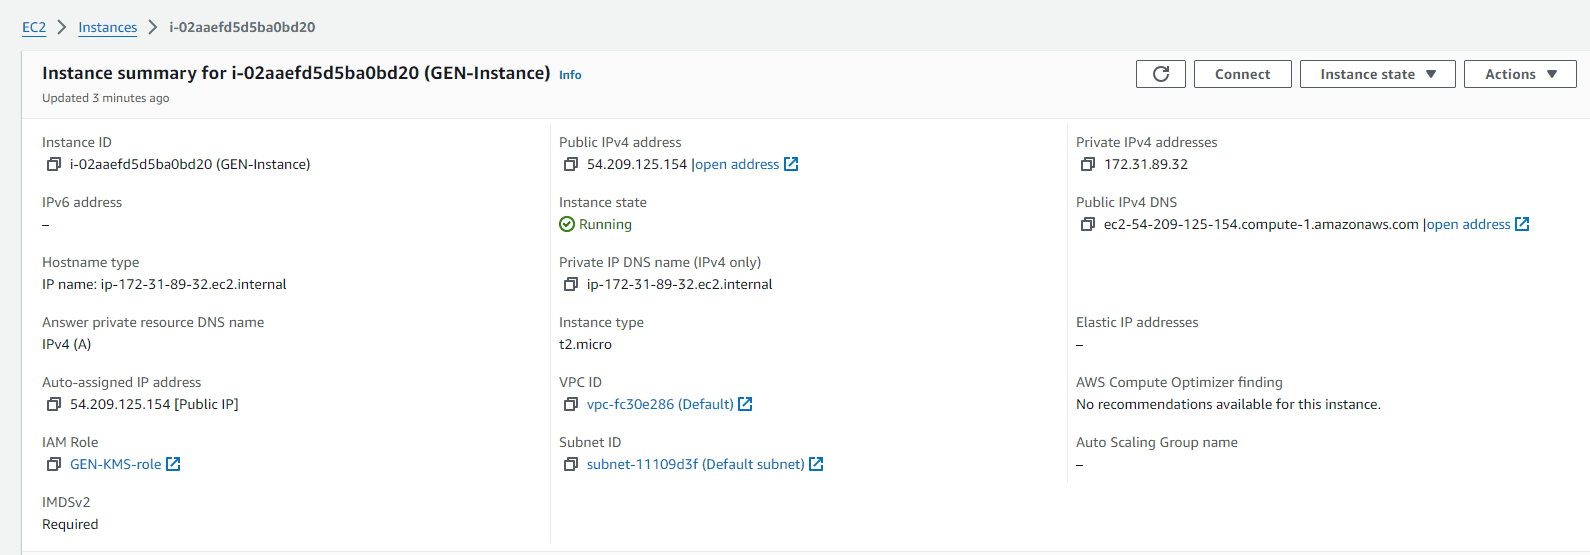The width and height of the screenshot is (1590, 555).
Task: Open the subnet-11109d3f default subnet link
Action: click(705, 464)
